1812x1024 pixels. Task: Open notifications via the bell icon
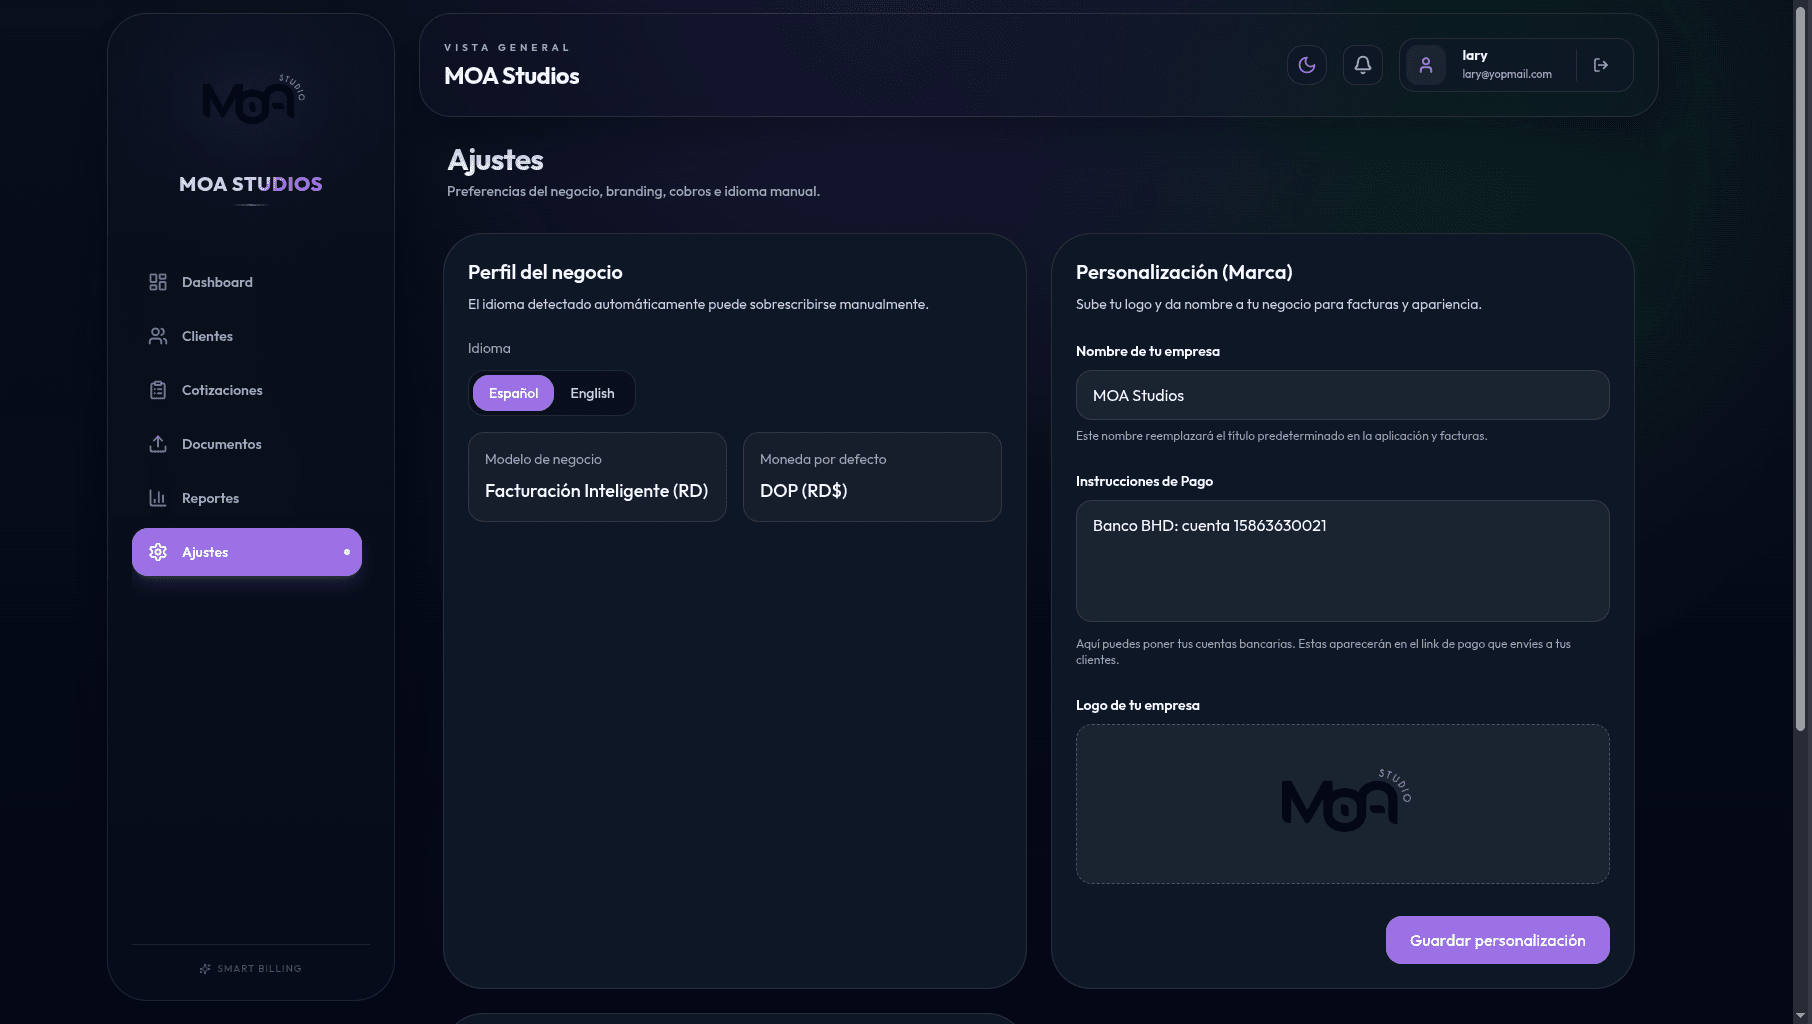click(x=1362, y=64)
